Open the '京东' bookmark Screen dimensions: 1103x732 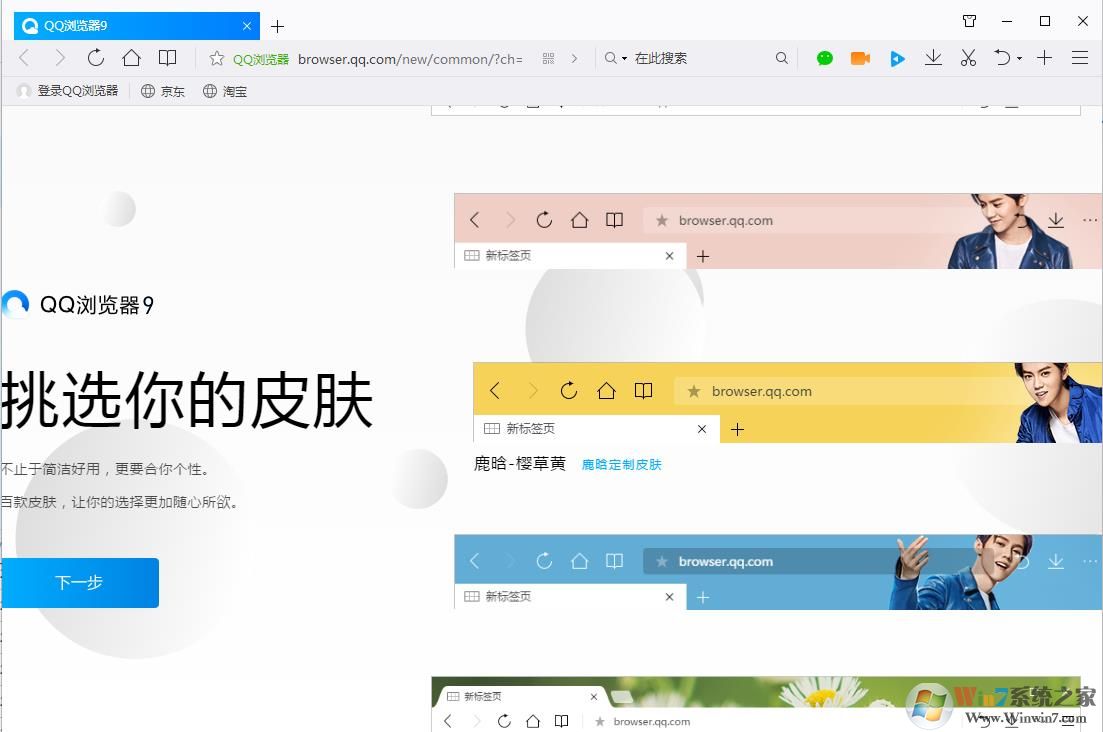point(163,91)
